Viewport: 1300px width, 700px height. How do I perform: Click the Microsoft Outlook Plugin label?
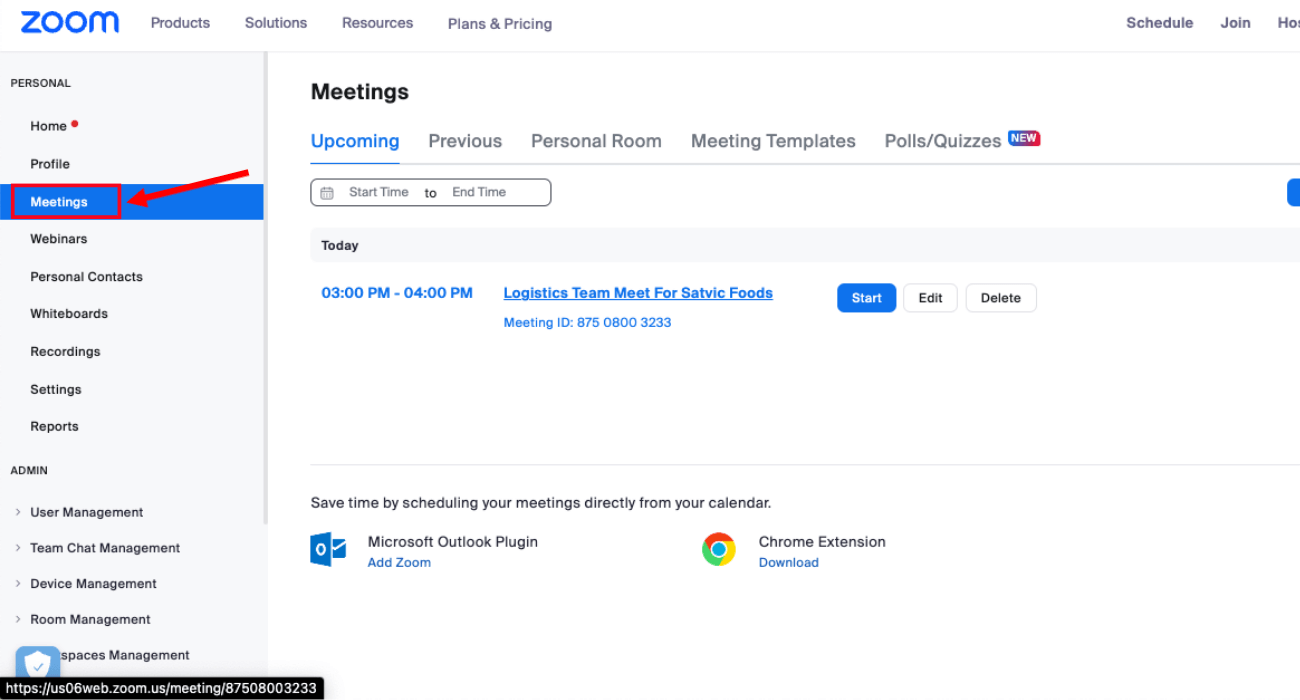click(453, 542)
